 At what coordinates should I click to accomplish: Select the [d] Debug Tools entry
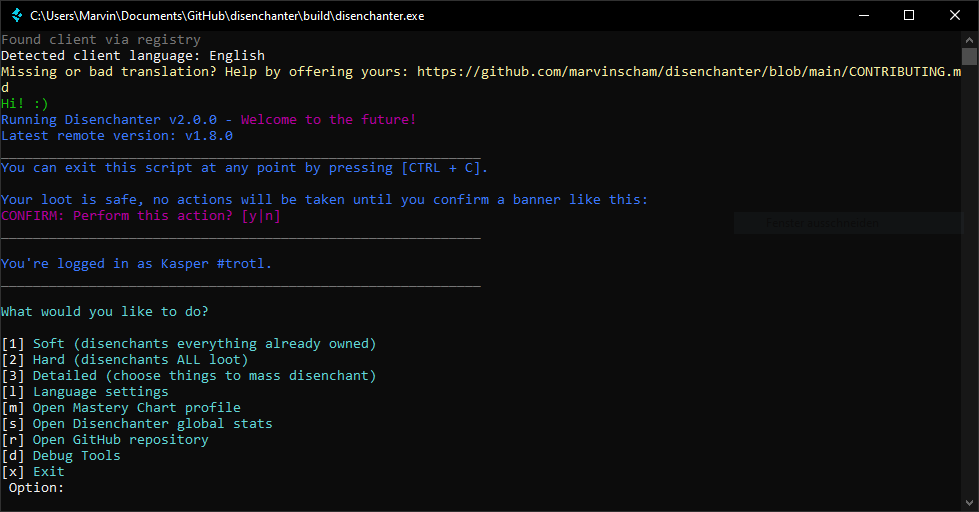tap(60, 456)
